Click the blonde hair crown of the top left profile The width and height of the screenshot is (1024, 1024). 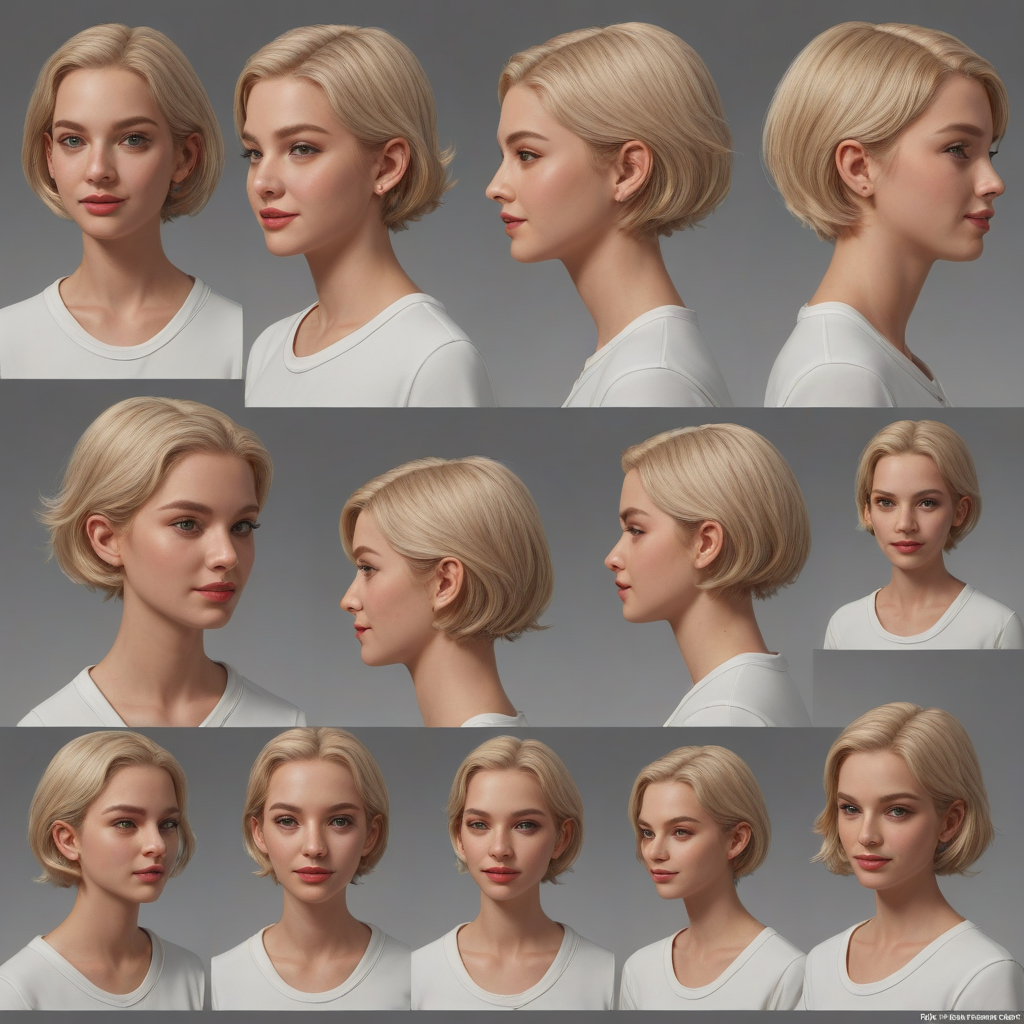pos(610,70)
